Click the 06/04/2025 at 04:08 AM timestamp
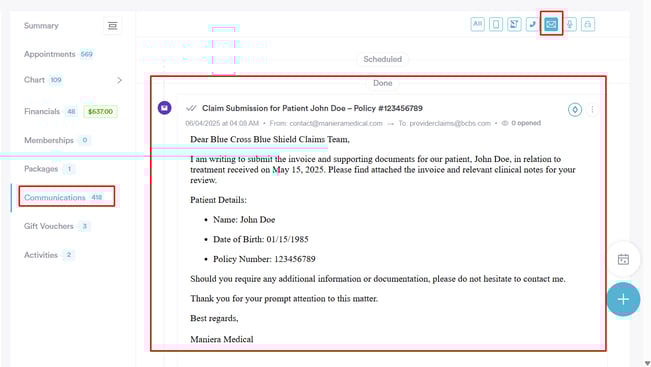The width and height of the screenshot is (651, 367). [x=222, y=123]
